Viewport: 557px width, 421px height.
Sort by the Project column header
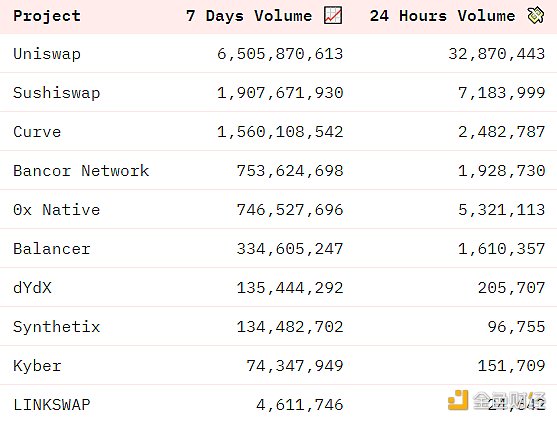pos(47,16)
